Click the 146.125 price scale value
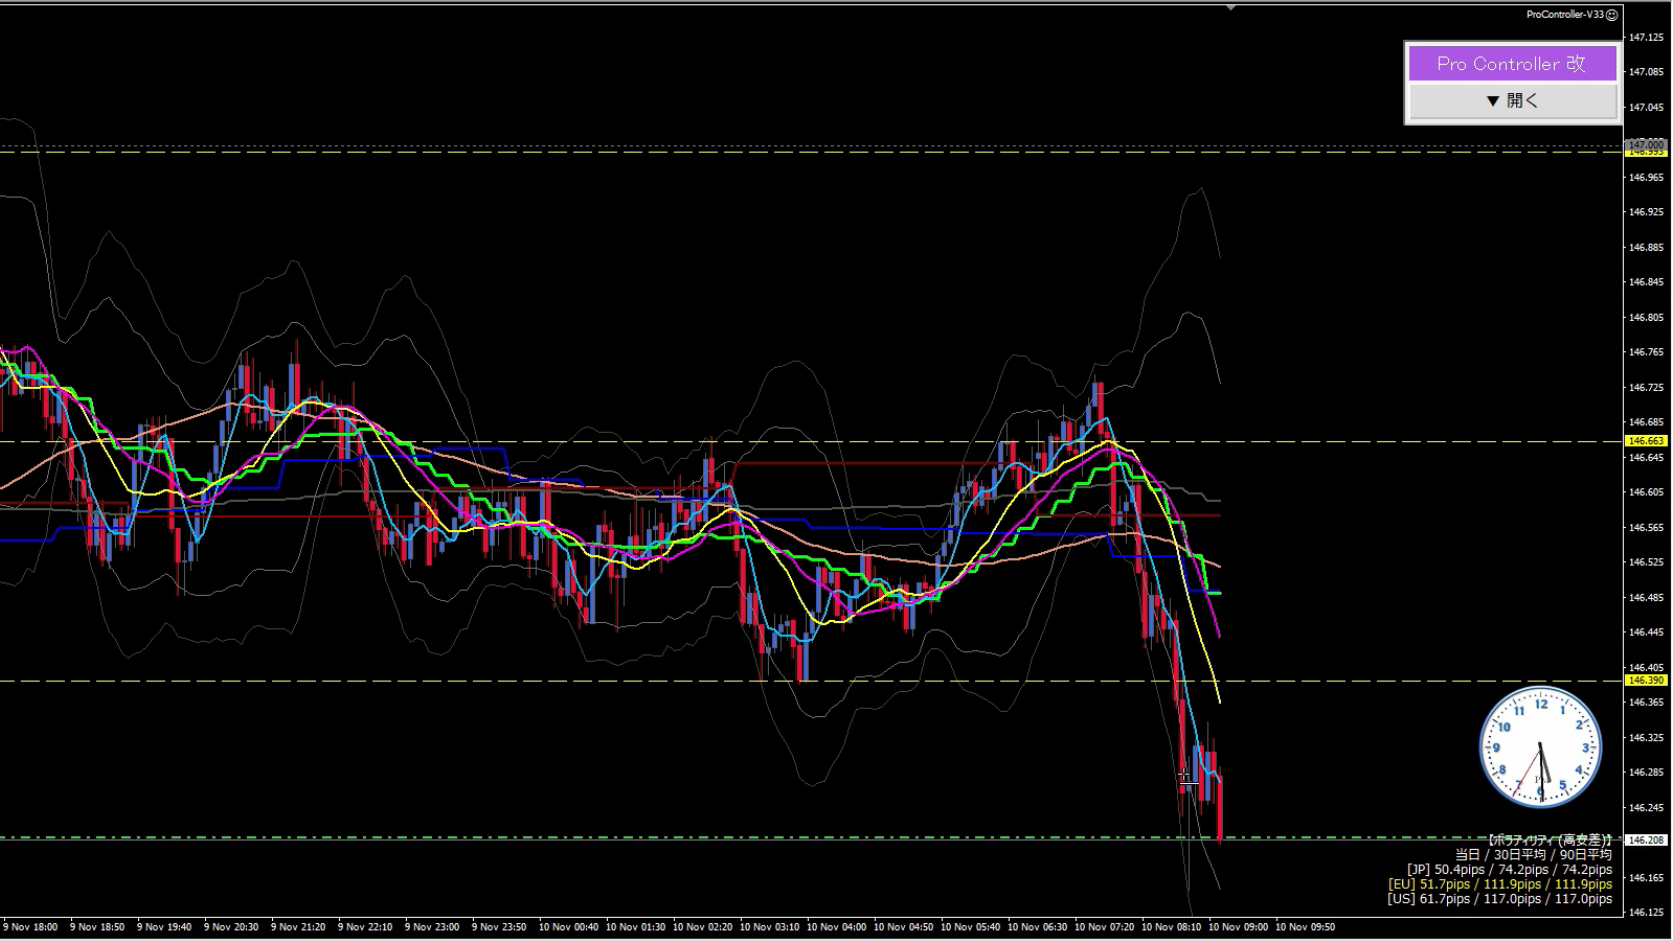Screen dimensions: 1673x941 tap(1646, 912)
